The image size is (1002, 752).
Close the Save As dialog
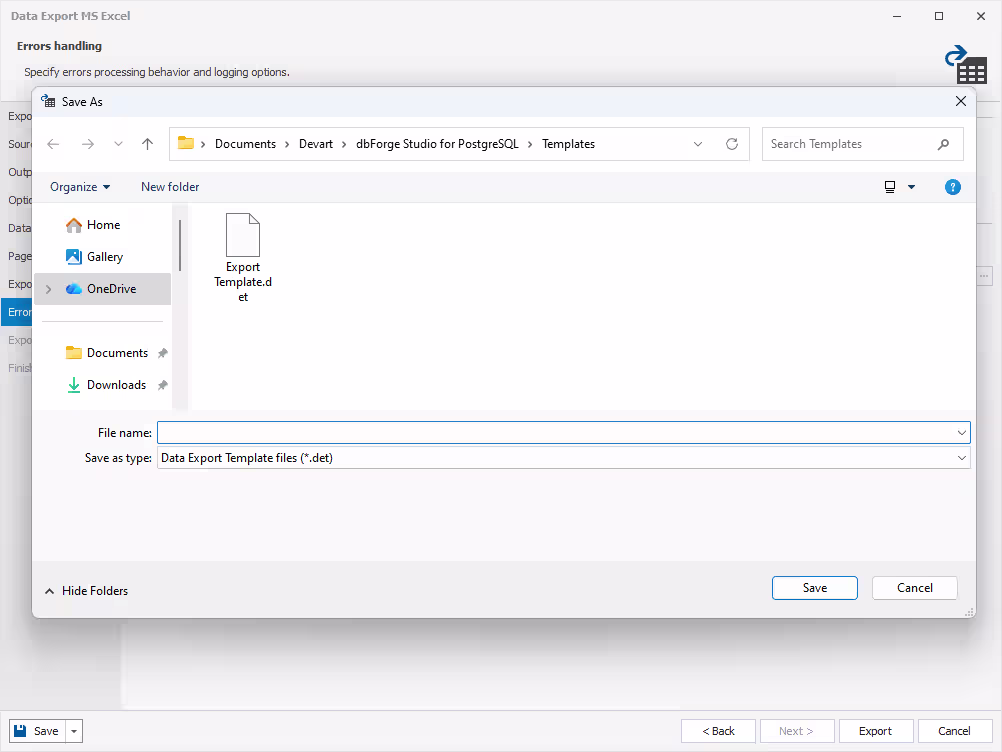[x=960, y=102]
